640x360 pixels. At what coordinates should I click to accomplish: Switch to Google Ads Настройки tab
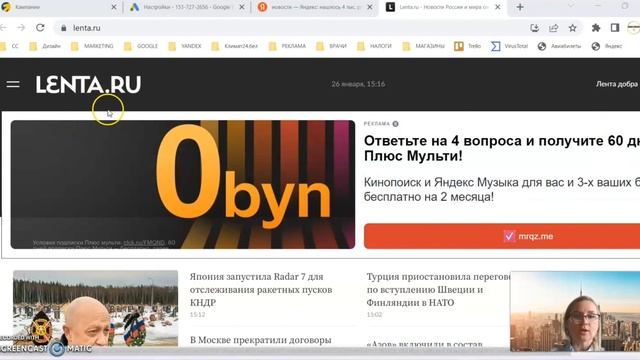(186, 7)
